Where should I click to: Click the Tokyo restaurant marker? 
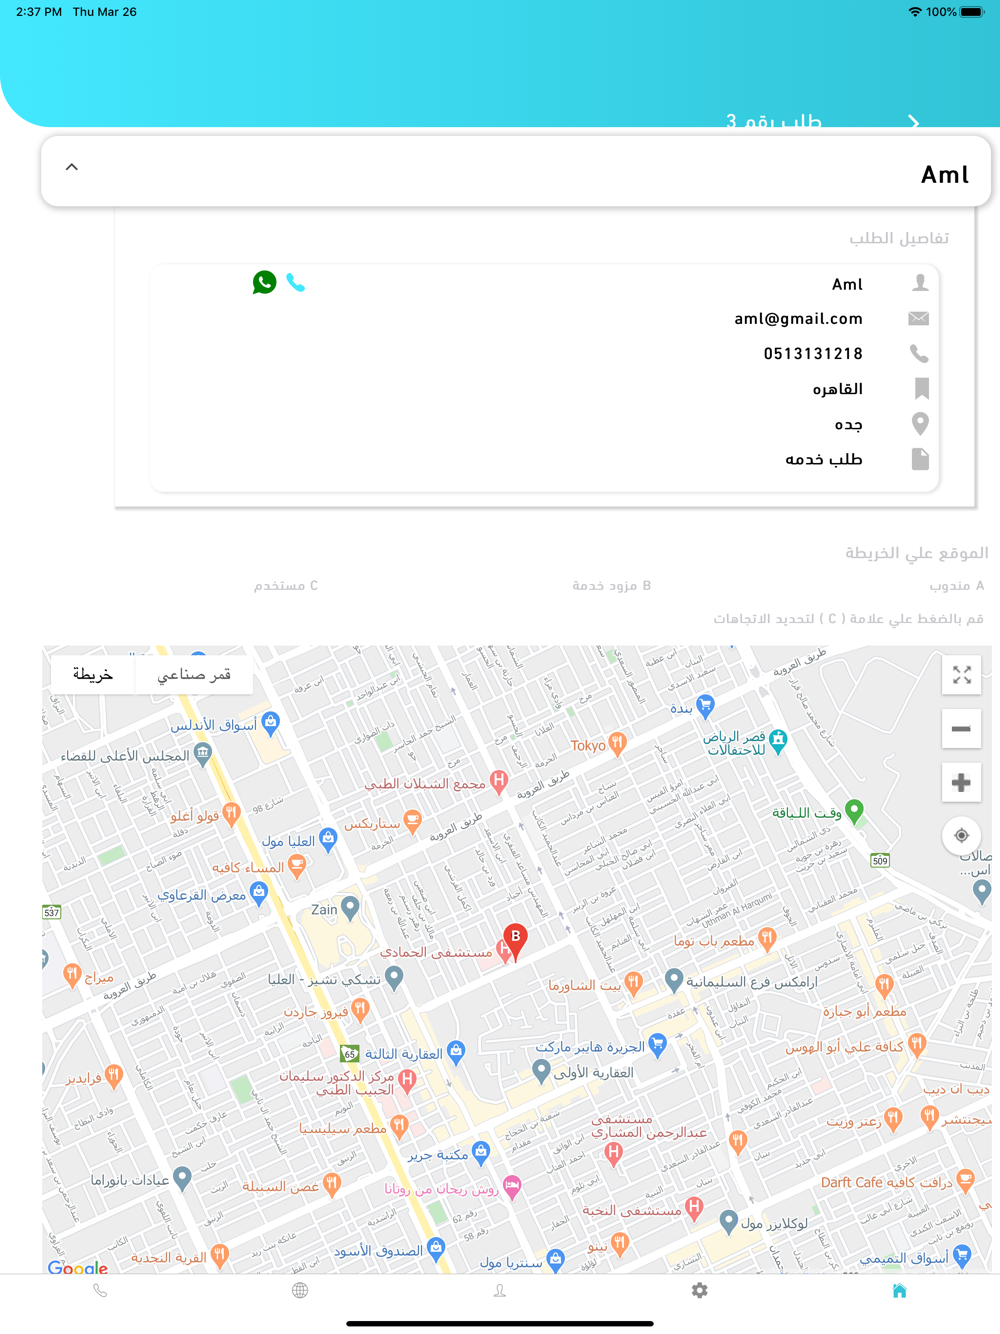617,744
